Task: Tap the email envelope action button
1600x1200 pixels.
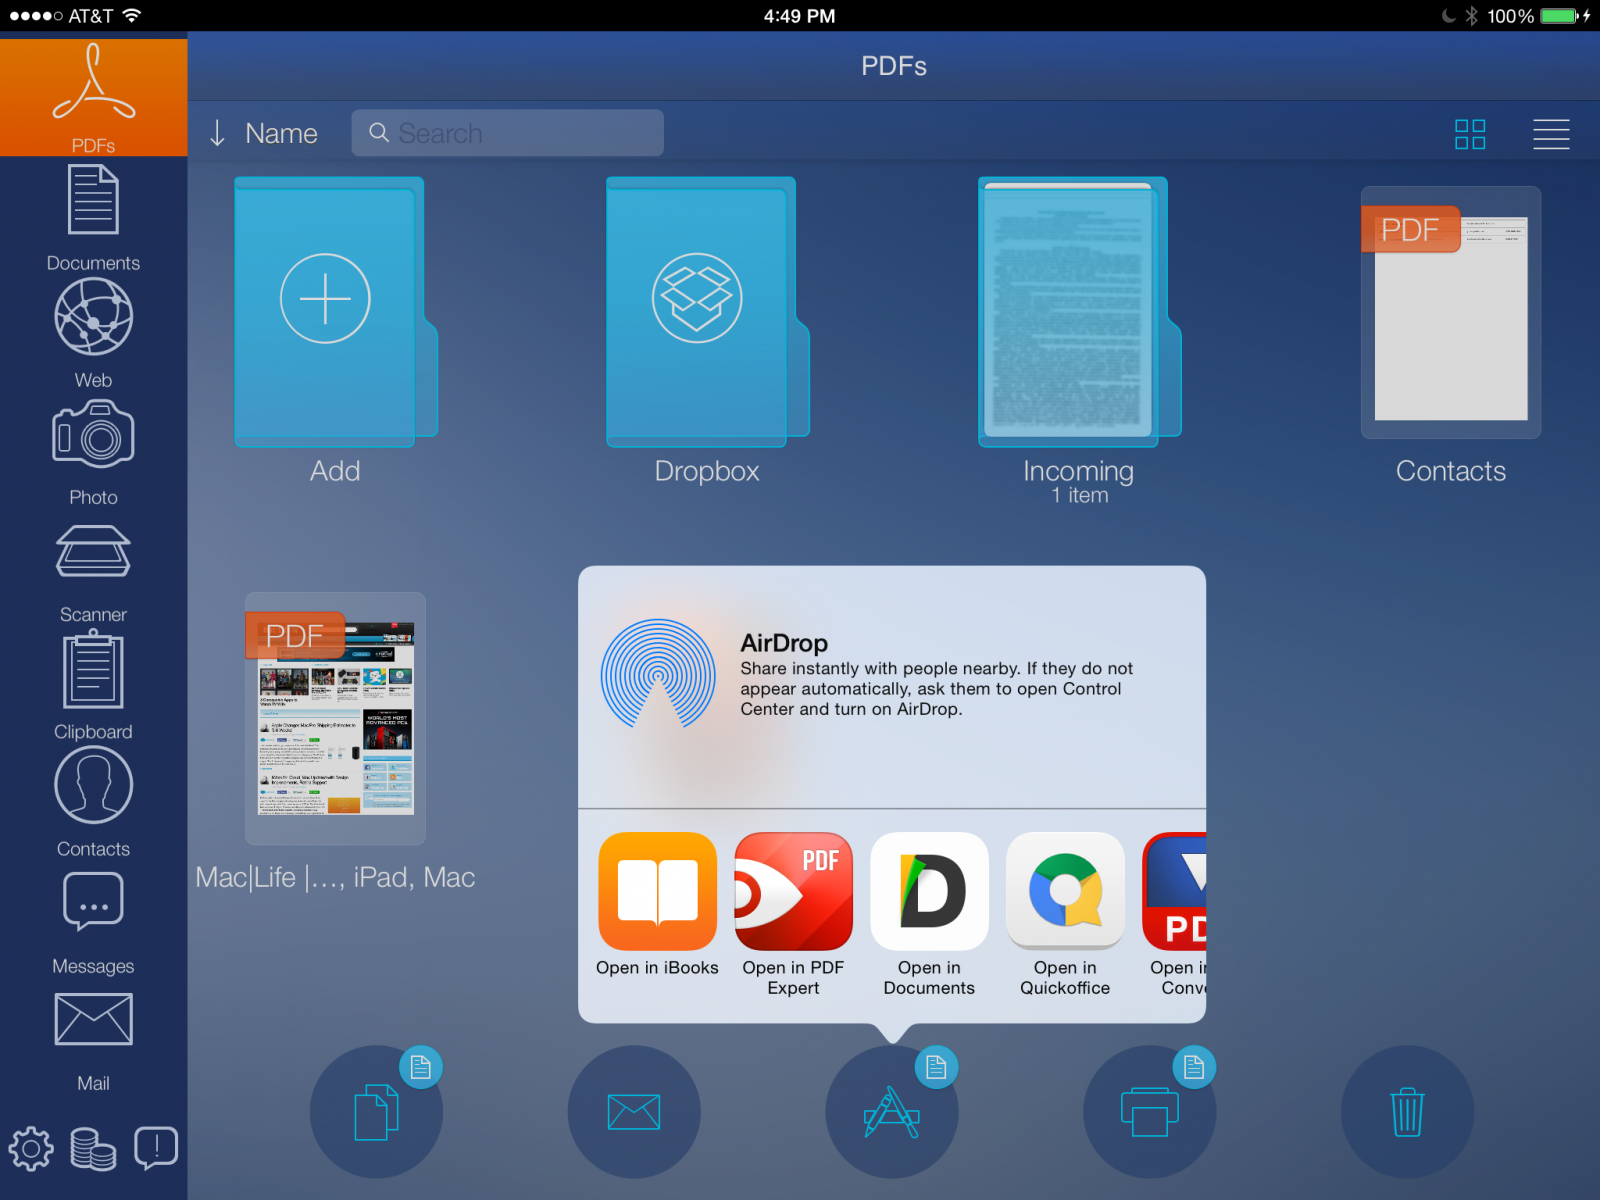Action: point(634,1111)
